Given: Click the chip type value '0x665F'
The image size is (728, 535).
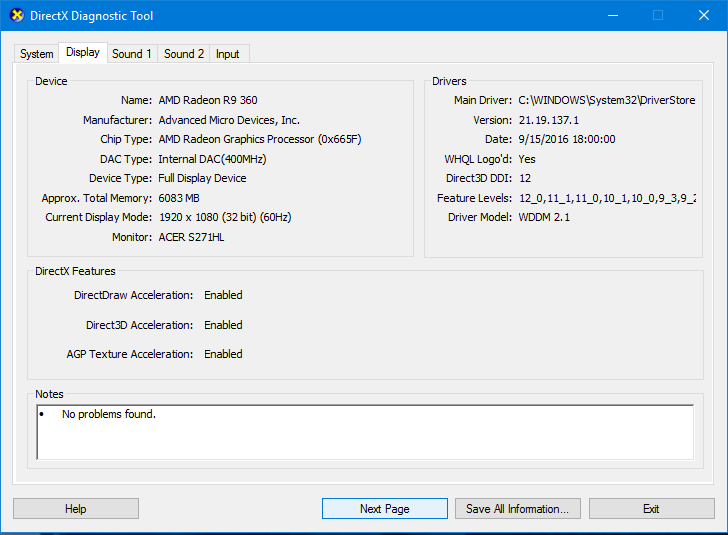Looking at the screenshot, I should 339,139.
